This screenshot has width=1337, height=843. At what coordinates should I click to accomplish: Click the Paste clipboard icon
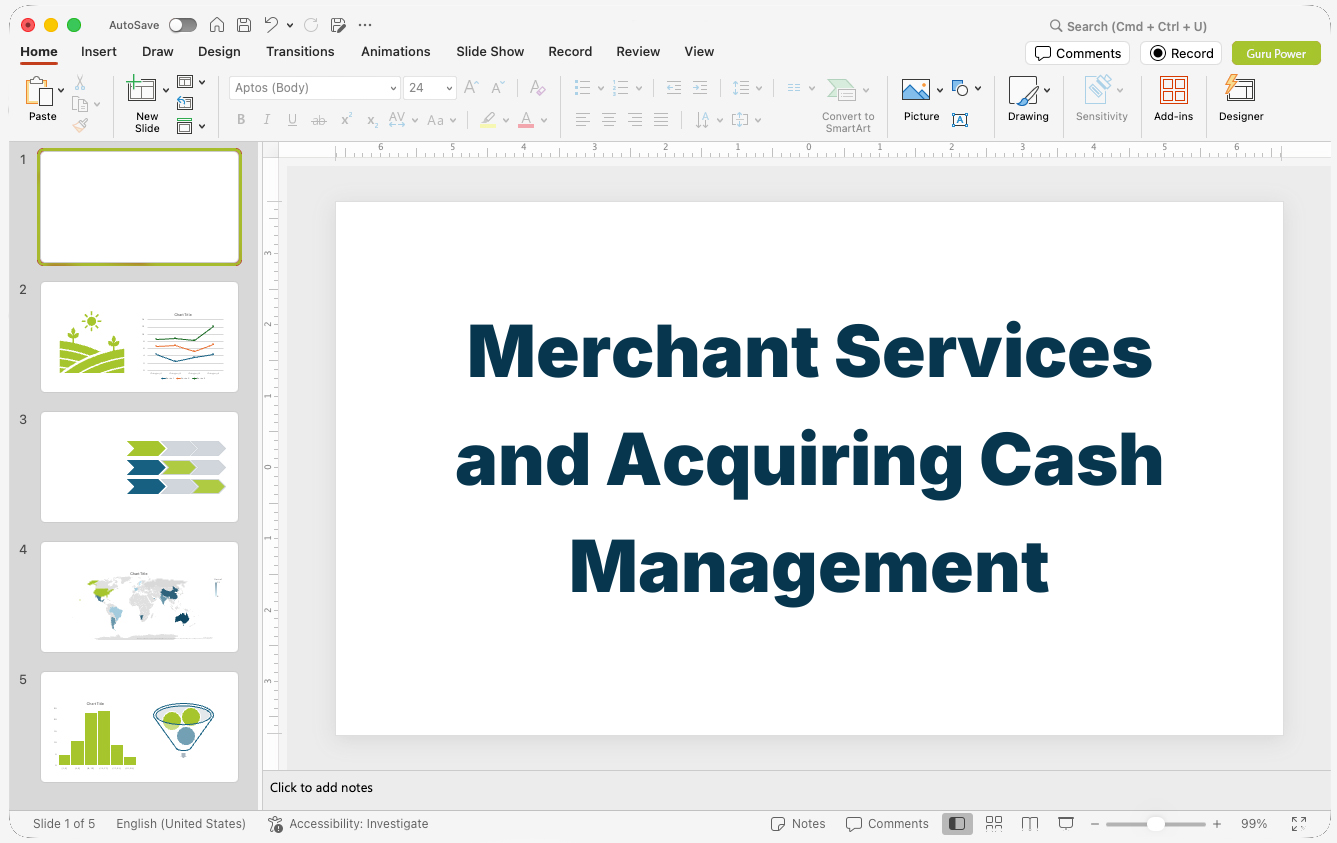(39, 92)
